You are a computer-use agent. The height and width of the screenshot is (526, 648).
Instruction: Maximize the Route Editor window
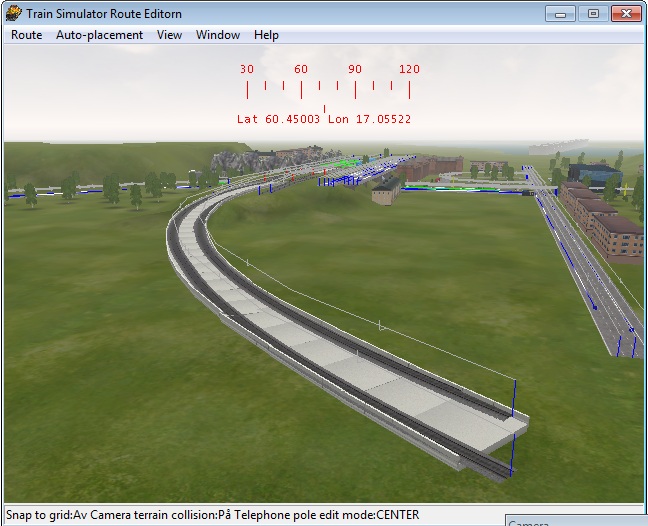(593, 13)
